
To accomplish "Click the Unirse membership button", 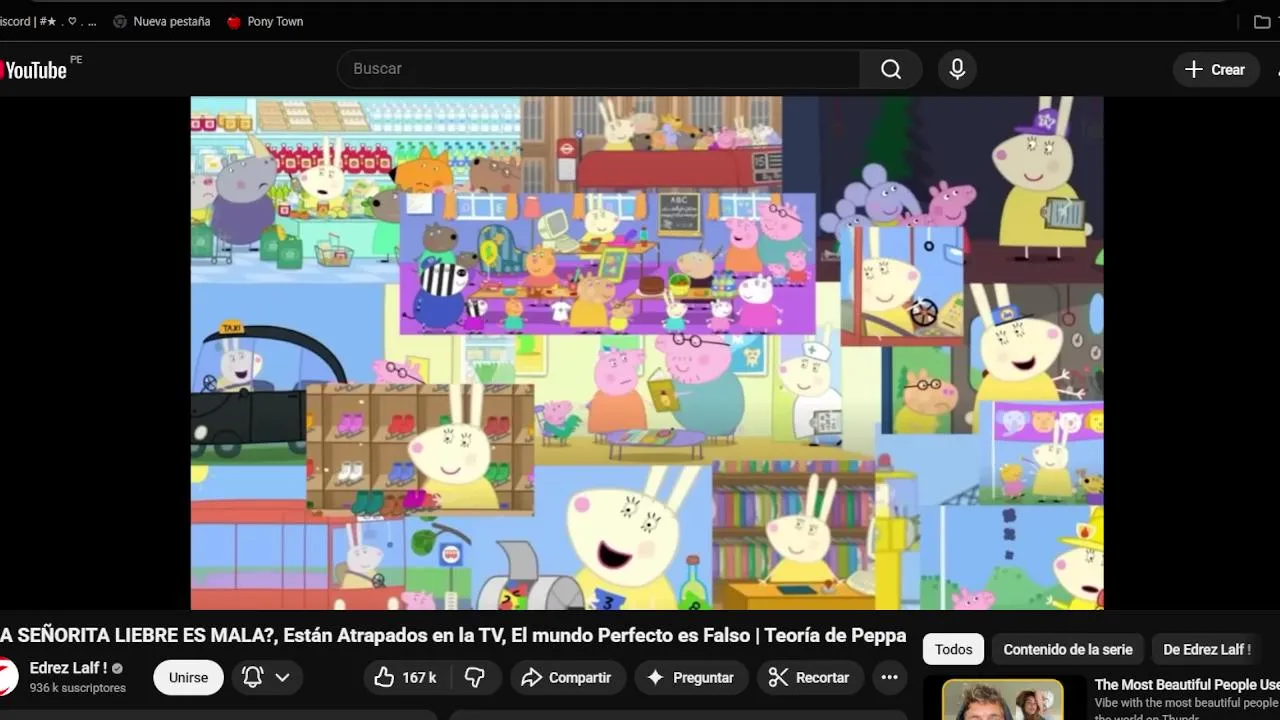I will click(x=188, y=677).
